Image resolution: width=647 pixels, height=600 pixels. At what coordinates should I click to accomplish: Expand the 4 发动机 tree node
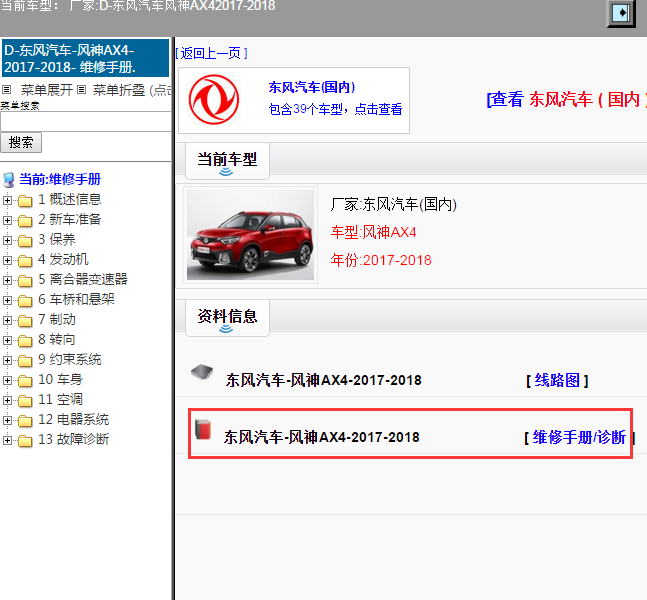(x=7, y=260)
